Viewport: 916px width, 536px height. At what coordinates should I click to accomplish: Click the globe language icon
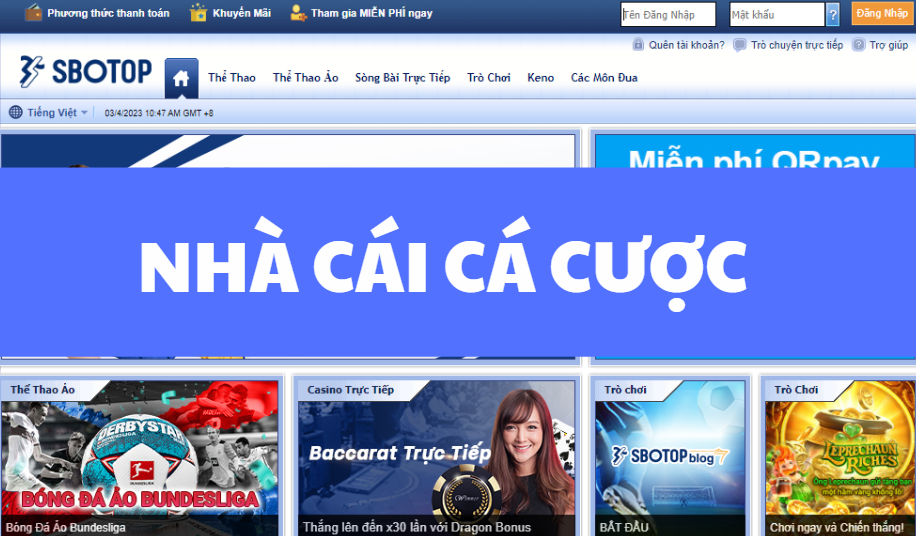pos(16,112)
